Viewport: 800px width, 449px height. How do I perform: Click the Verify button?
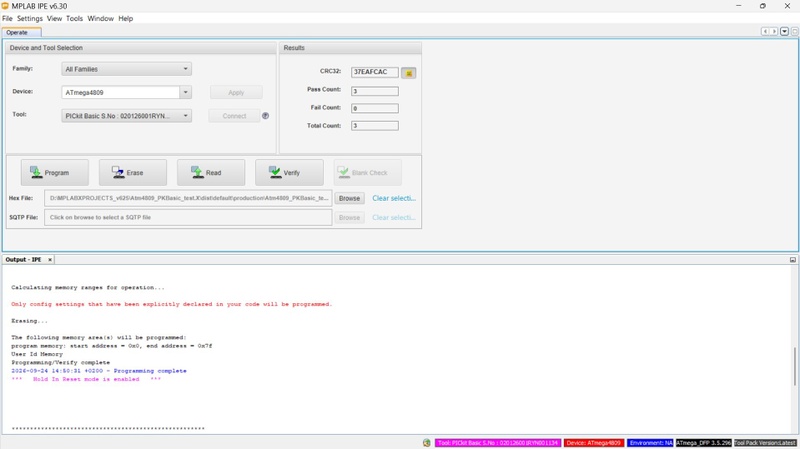click(289, 172)
